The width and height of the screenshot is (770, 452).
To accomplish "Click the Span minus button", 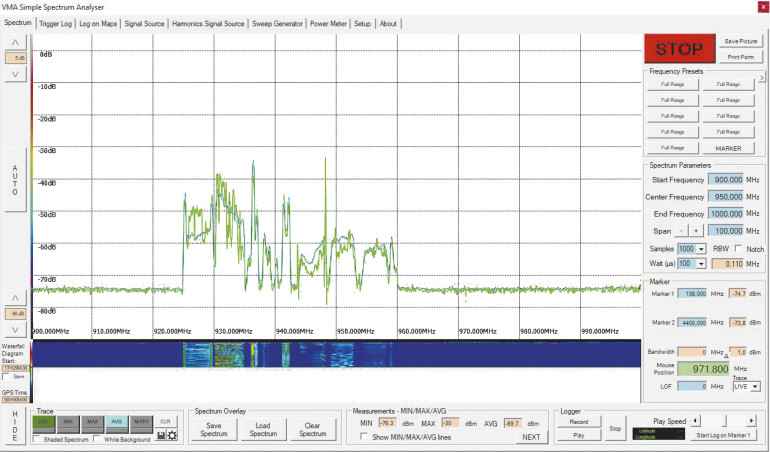I will pos(682,231).
